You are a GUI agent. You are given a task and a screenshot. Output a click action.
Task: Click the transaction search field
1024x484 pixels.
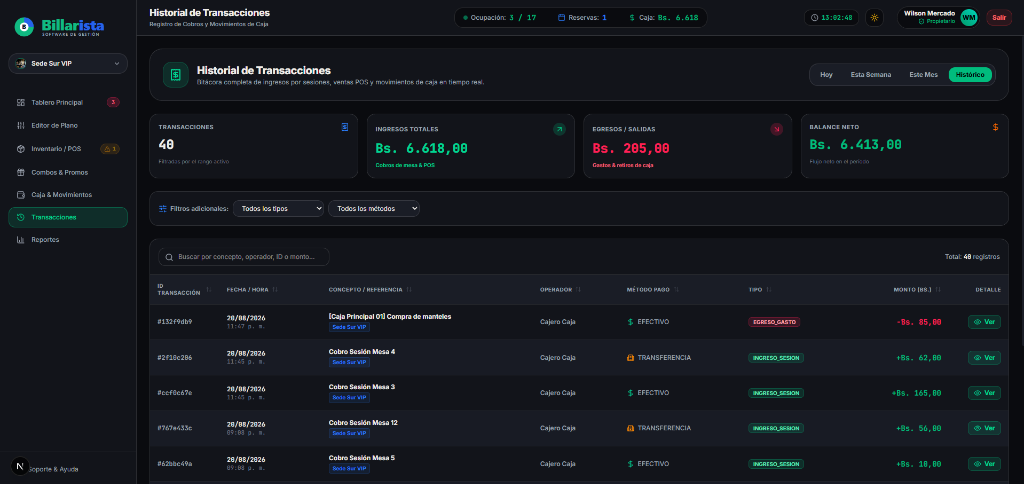tap(244, 257)
